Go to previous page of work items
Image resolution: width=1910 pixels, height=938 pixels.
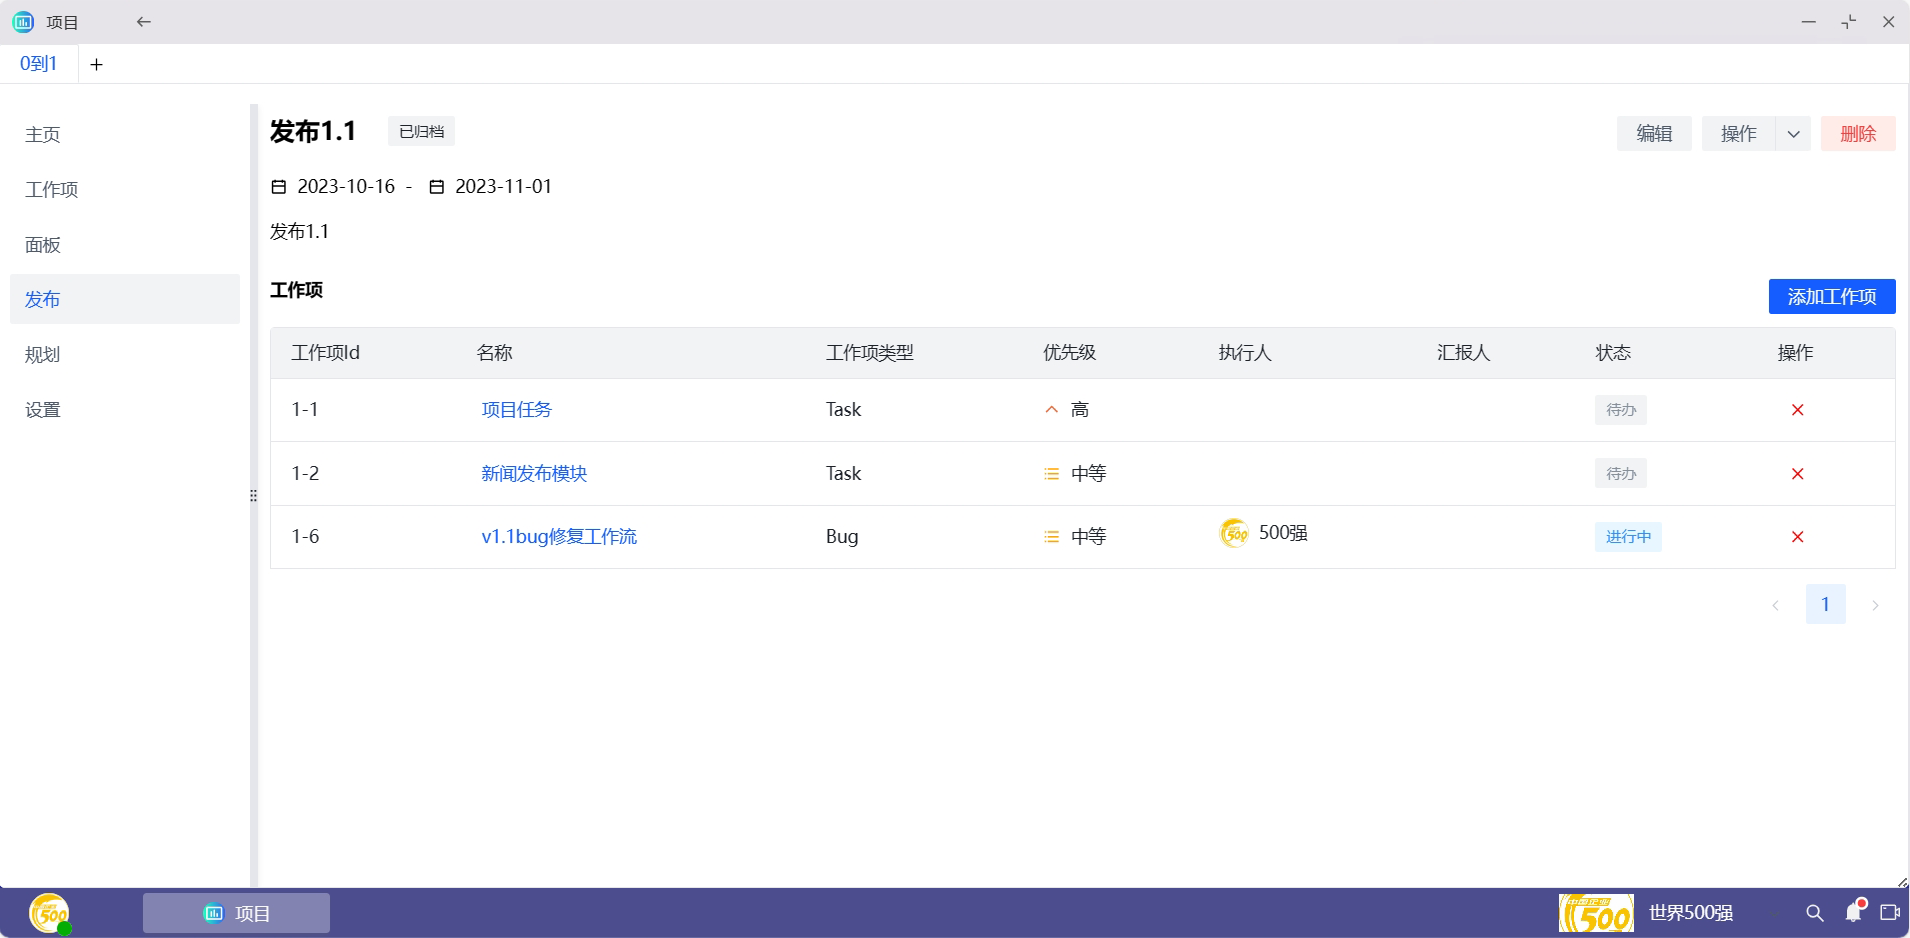(1775, 605)
